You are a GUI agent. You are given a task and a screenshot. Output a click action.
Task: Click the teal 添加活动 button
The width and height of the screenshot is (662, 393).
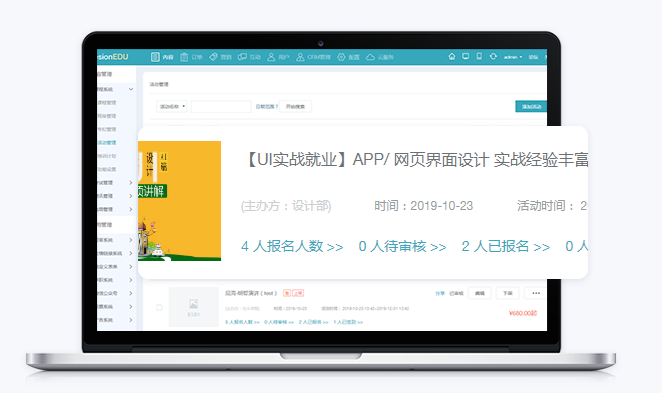point(531,106)
